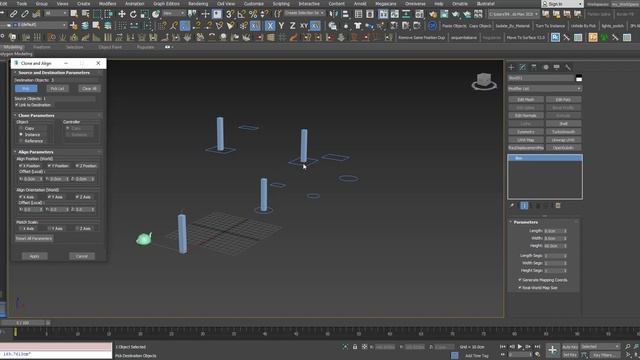The image size is (640, 360).
Task: Open the project path dropdown
Action: 513,14
